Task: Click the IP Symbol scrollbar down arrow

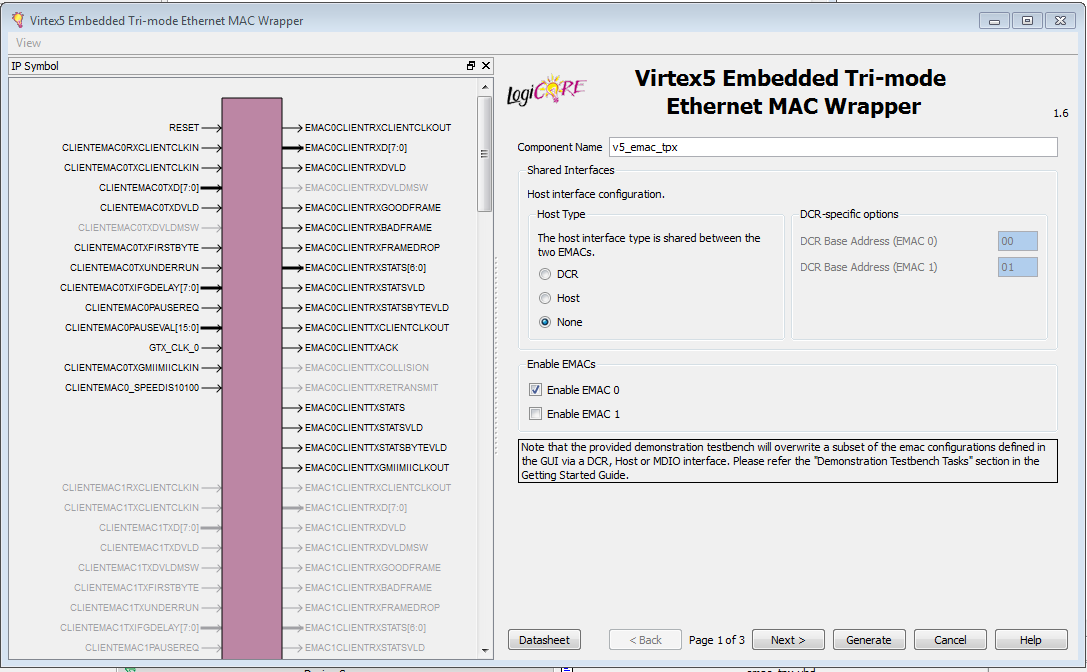Action: point(485,651)
